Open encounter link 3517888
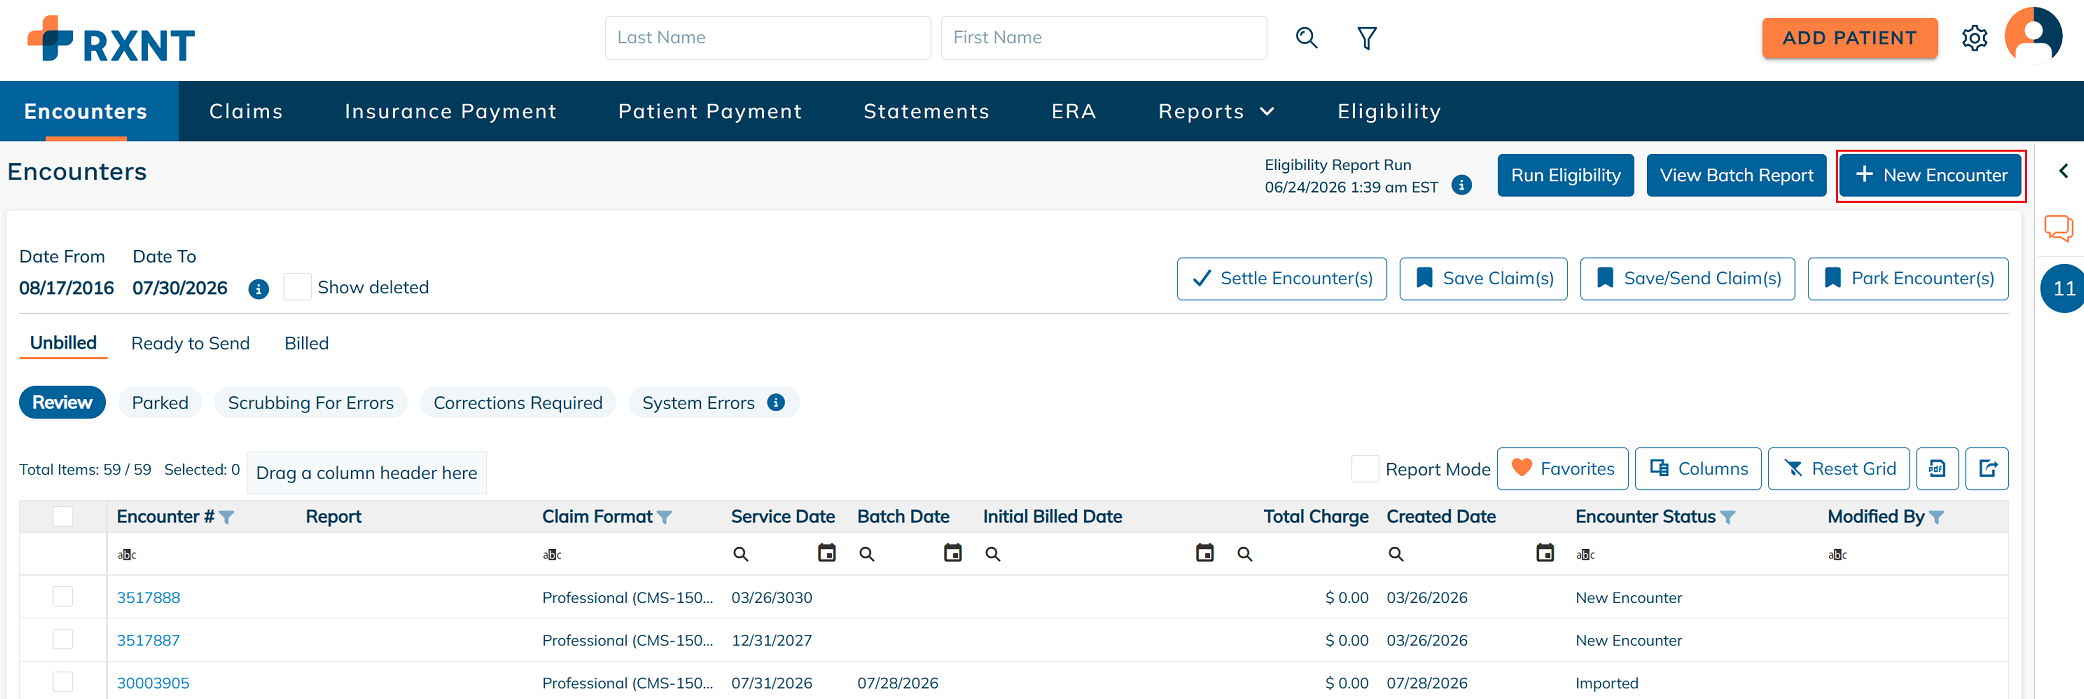This screenshot has width=2084, height=699. tap(148, 597)
